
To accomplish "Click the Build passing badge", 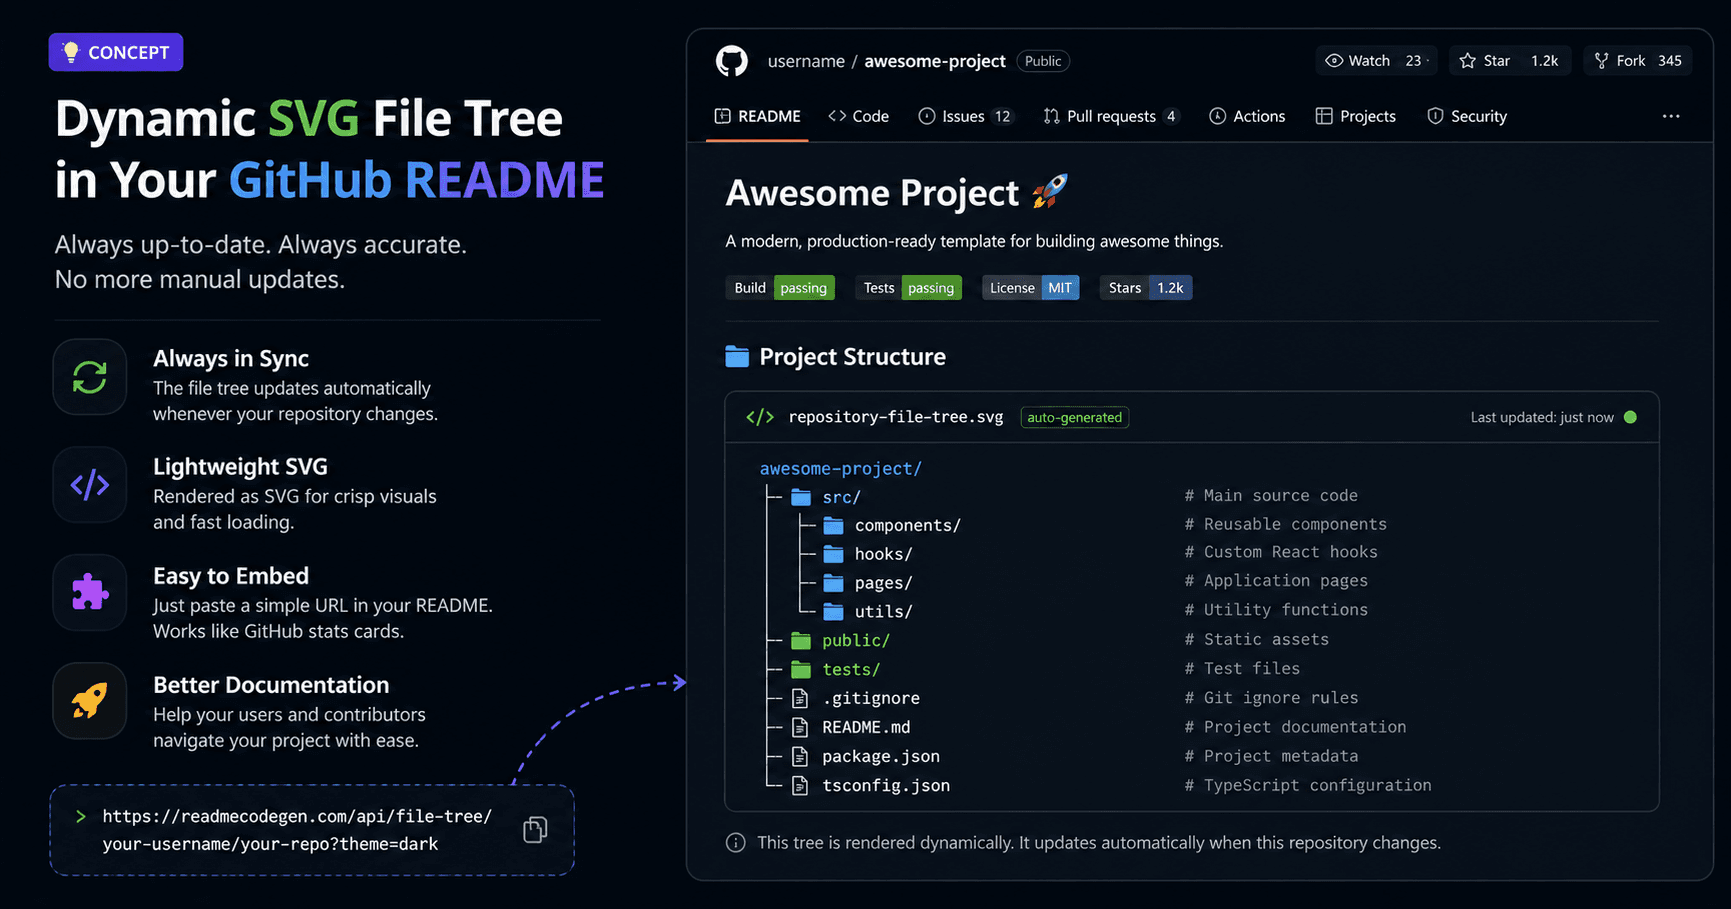I will pos(780,288).
